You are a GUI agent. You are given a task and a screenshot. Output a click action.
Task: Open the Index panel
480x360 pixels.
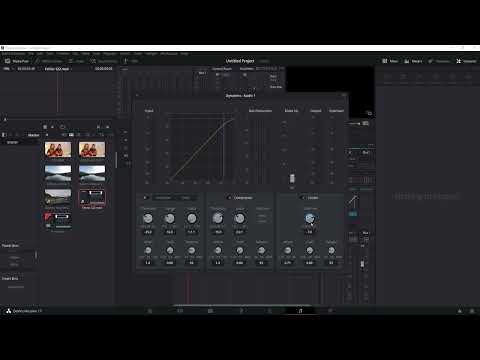coord(76,61)
